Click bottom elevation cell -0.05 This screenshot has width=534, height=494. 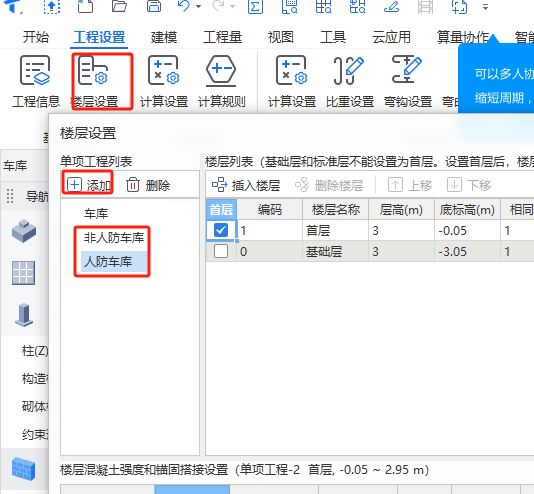[467, 230]
